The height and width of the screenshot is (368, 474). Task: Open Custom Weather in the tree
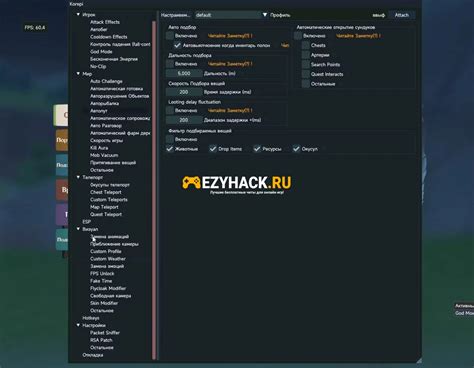click(x=108, y=259)
